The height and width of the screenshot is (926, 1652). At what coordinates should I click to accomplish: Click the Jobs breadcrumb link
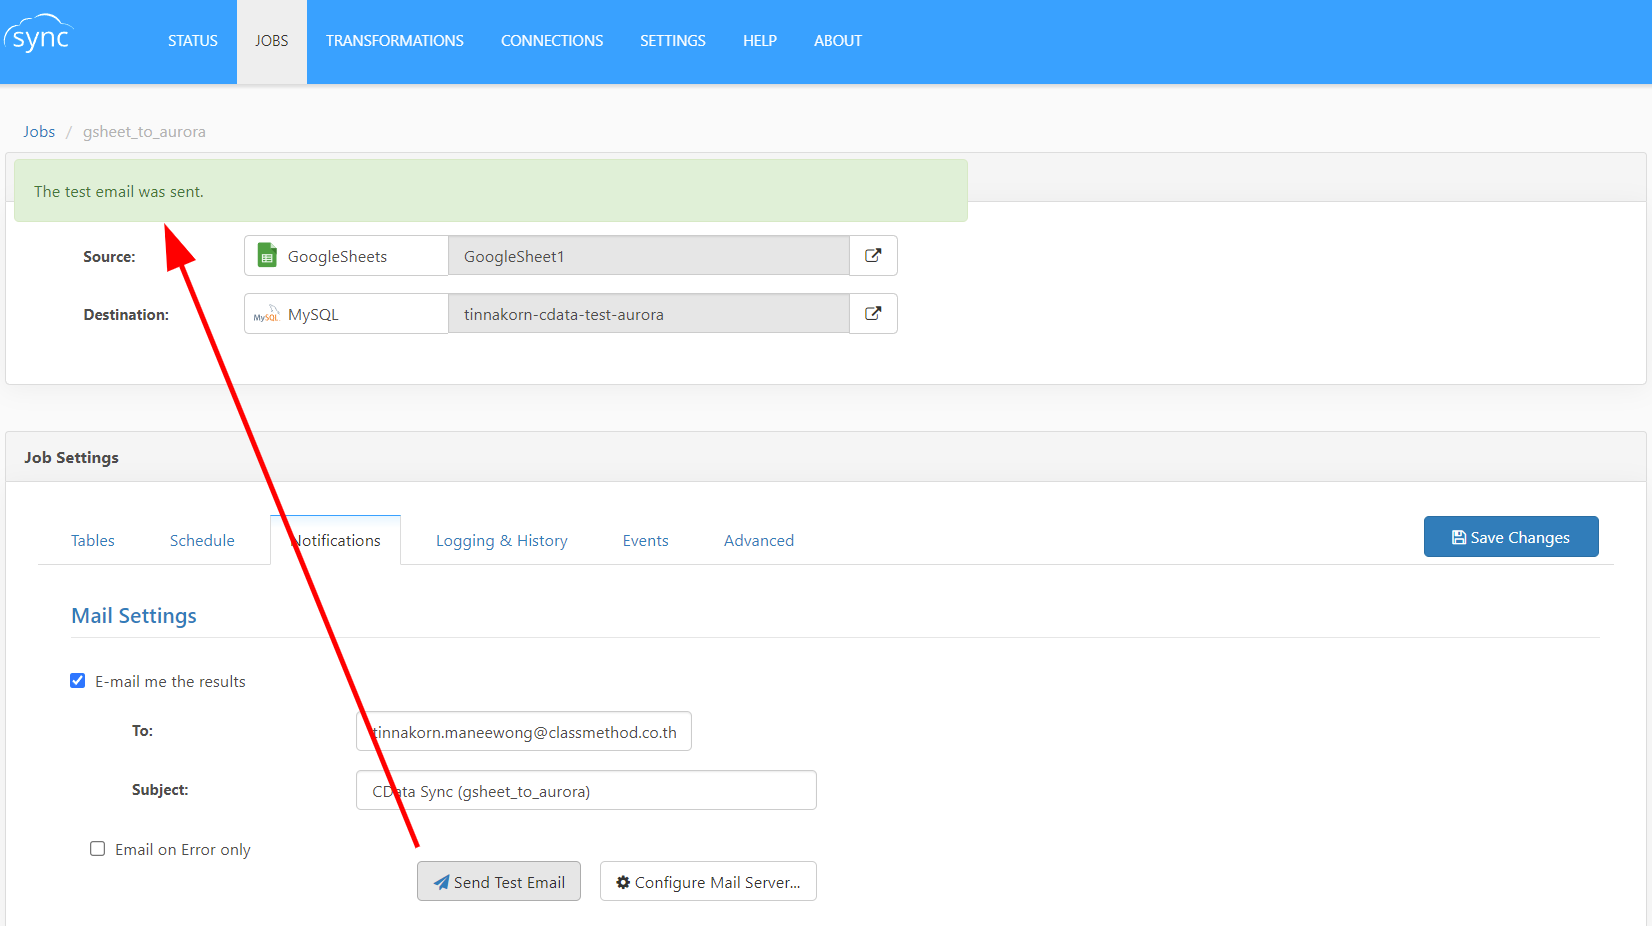[39, 131]
